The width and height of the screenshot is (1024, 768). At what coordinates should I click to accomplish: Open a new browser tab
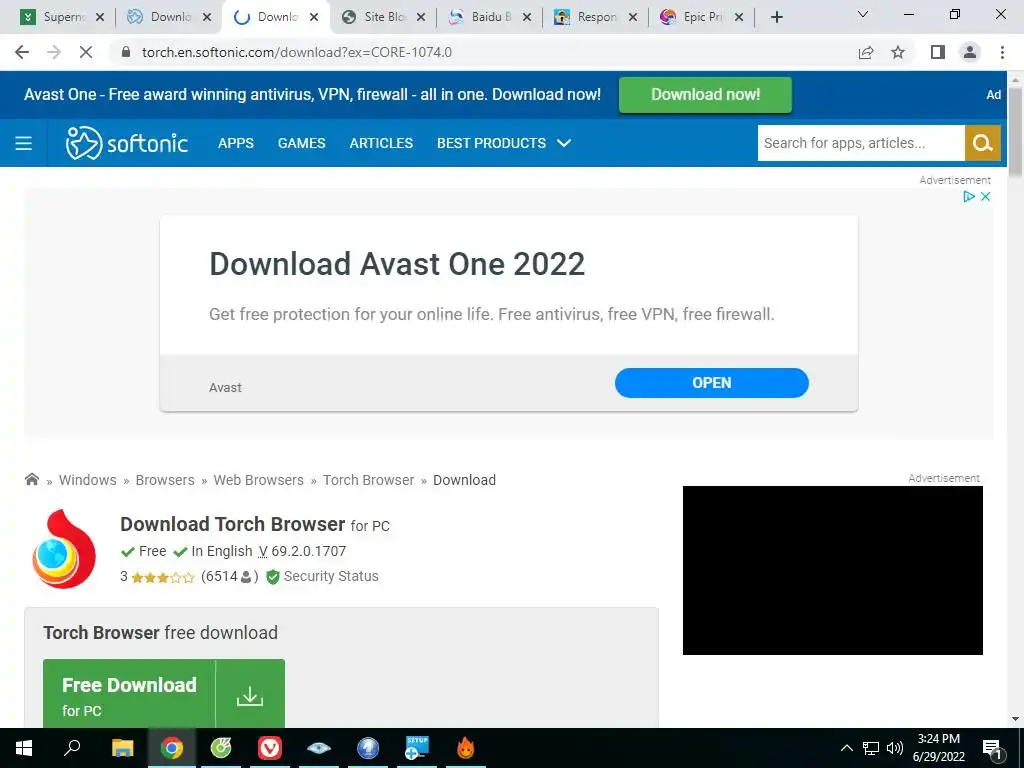pyautogui.click(x=776, y=17)
